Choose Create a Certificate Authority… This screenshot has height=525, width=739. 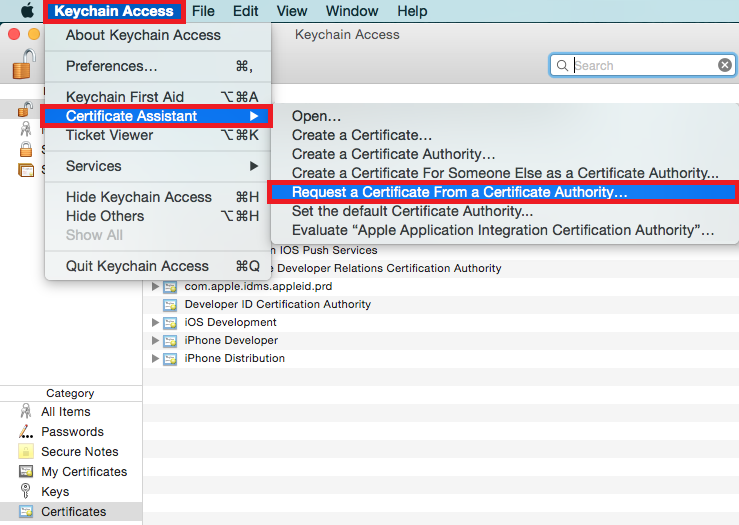tap(504, 154)
